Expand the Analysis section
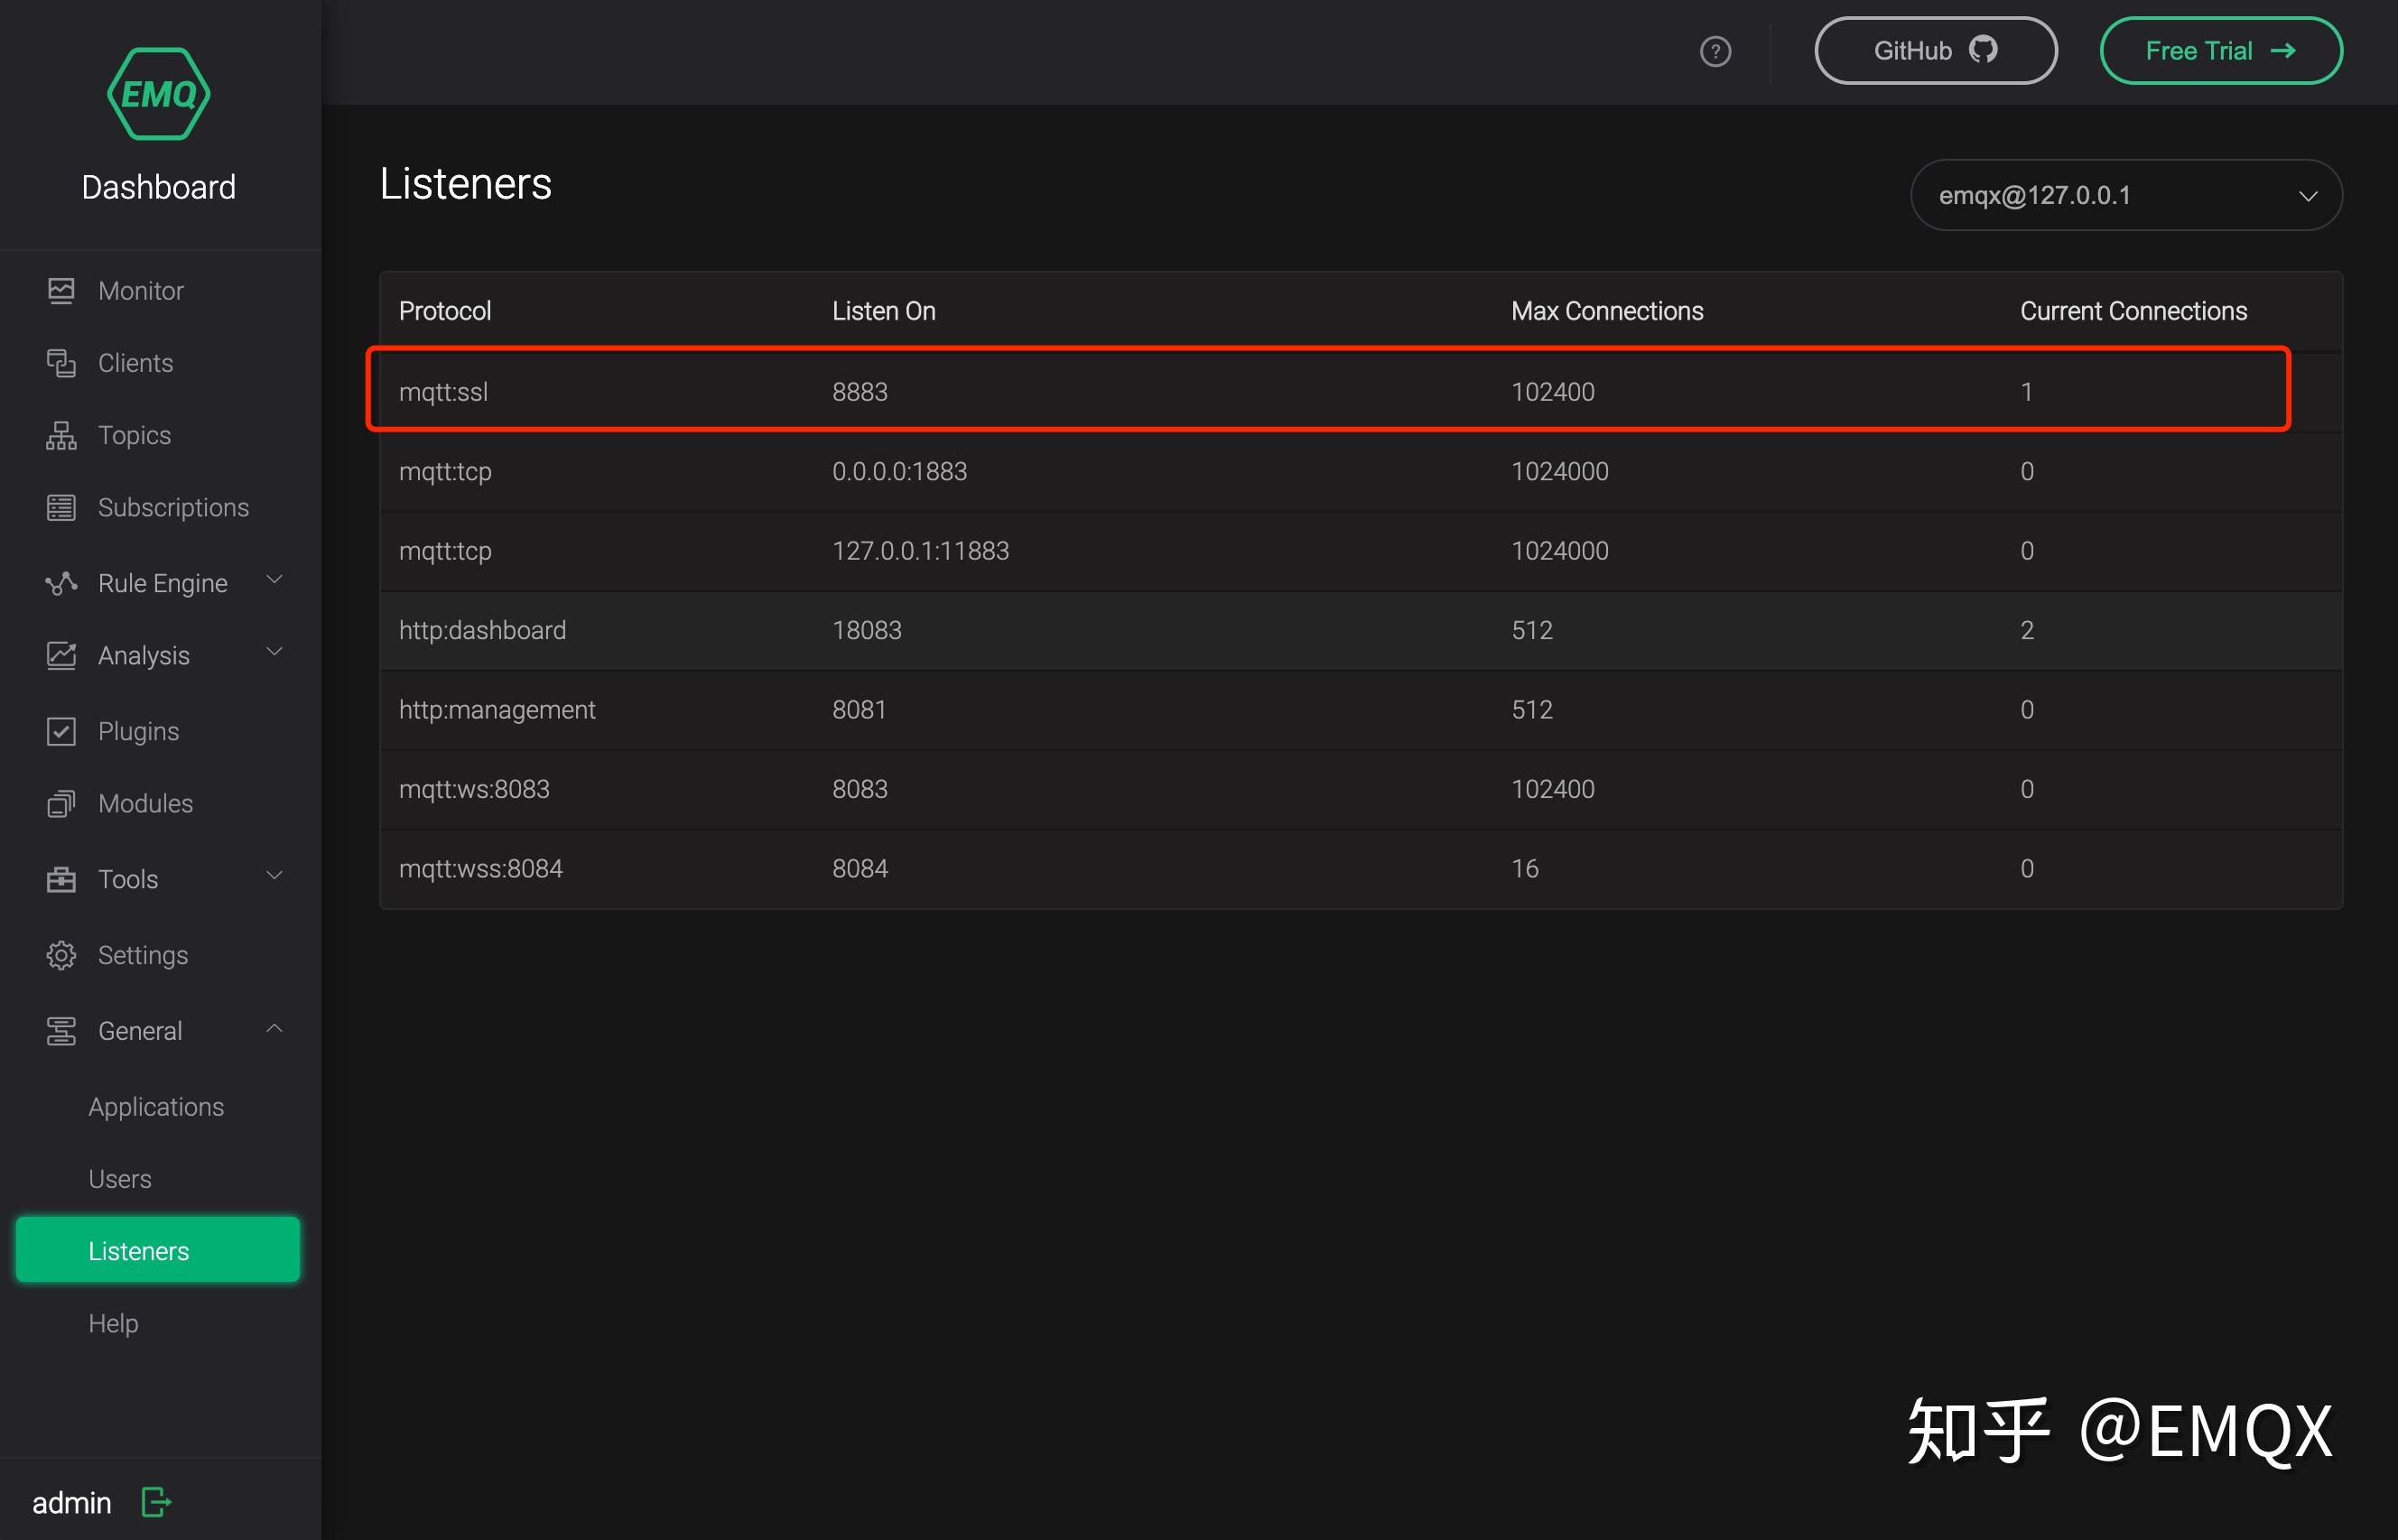 tap(274, 653)
